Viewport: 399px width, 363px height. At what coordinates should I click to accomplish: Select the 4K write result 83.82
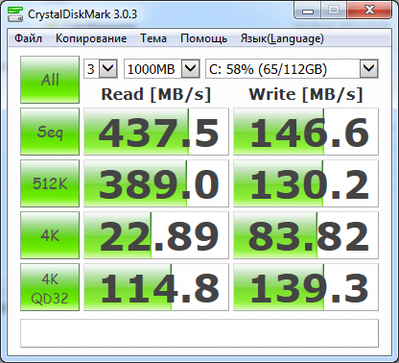tap(306, 235)
